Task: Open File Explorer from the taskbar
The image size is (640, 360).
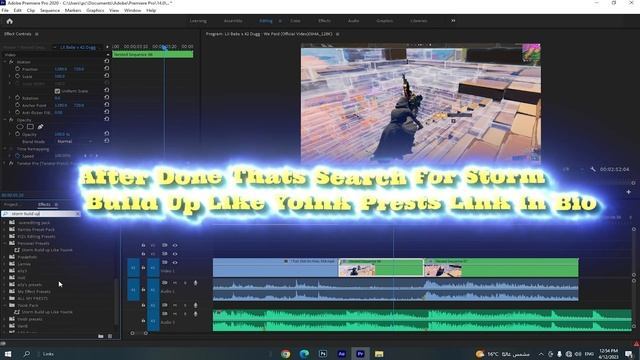Action: pos(379,353)
